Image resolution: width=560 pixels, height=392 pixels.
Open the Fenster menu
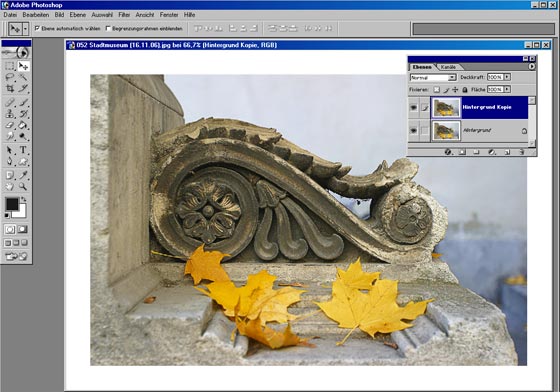[x=169, y=15]
